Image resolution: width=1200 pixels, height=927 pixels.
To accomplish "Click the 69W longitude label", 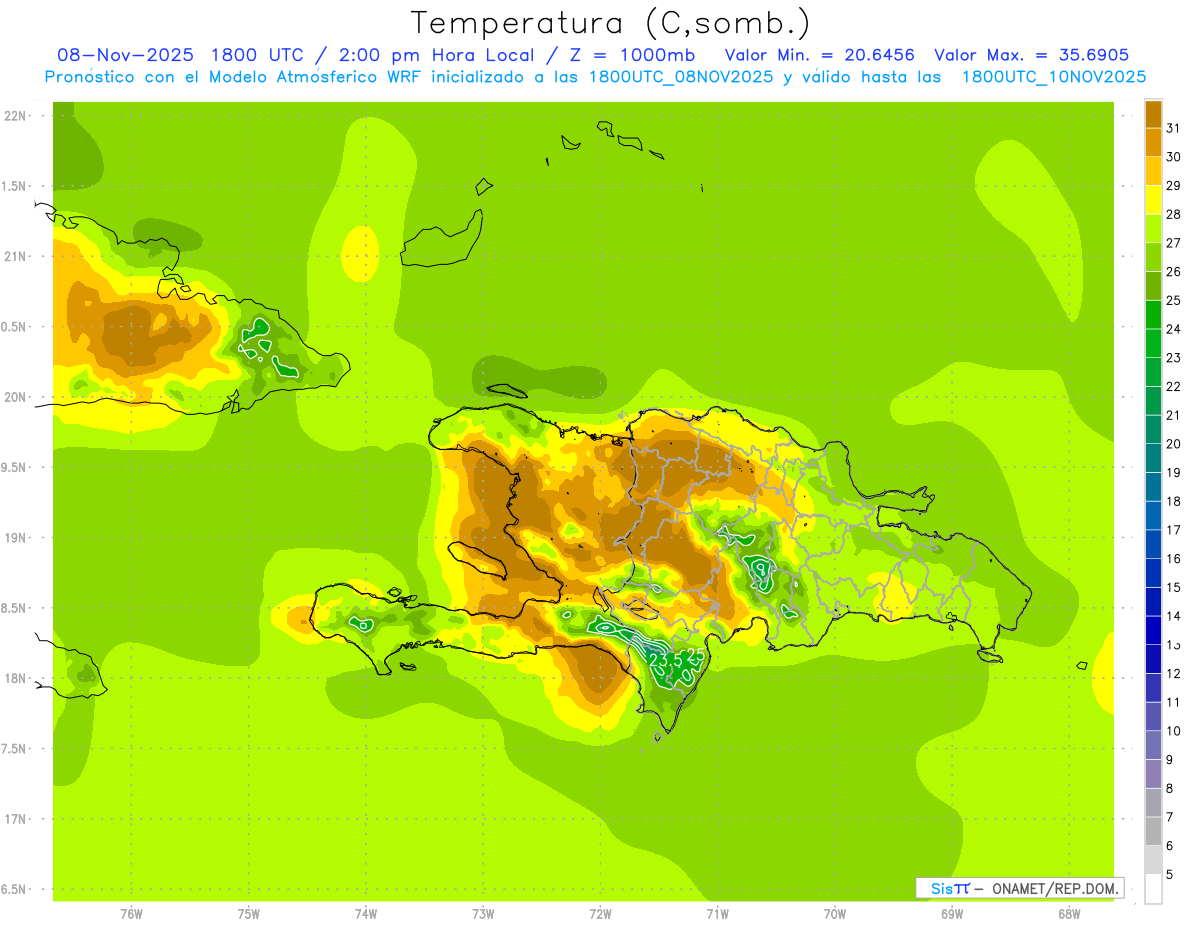I will point(952,913).
